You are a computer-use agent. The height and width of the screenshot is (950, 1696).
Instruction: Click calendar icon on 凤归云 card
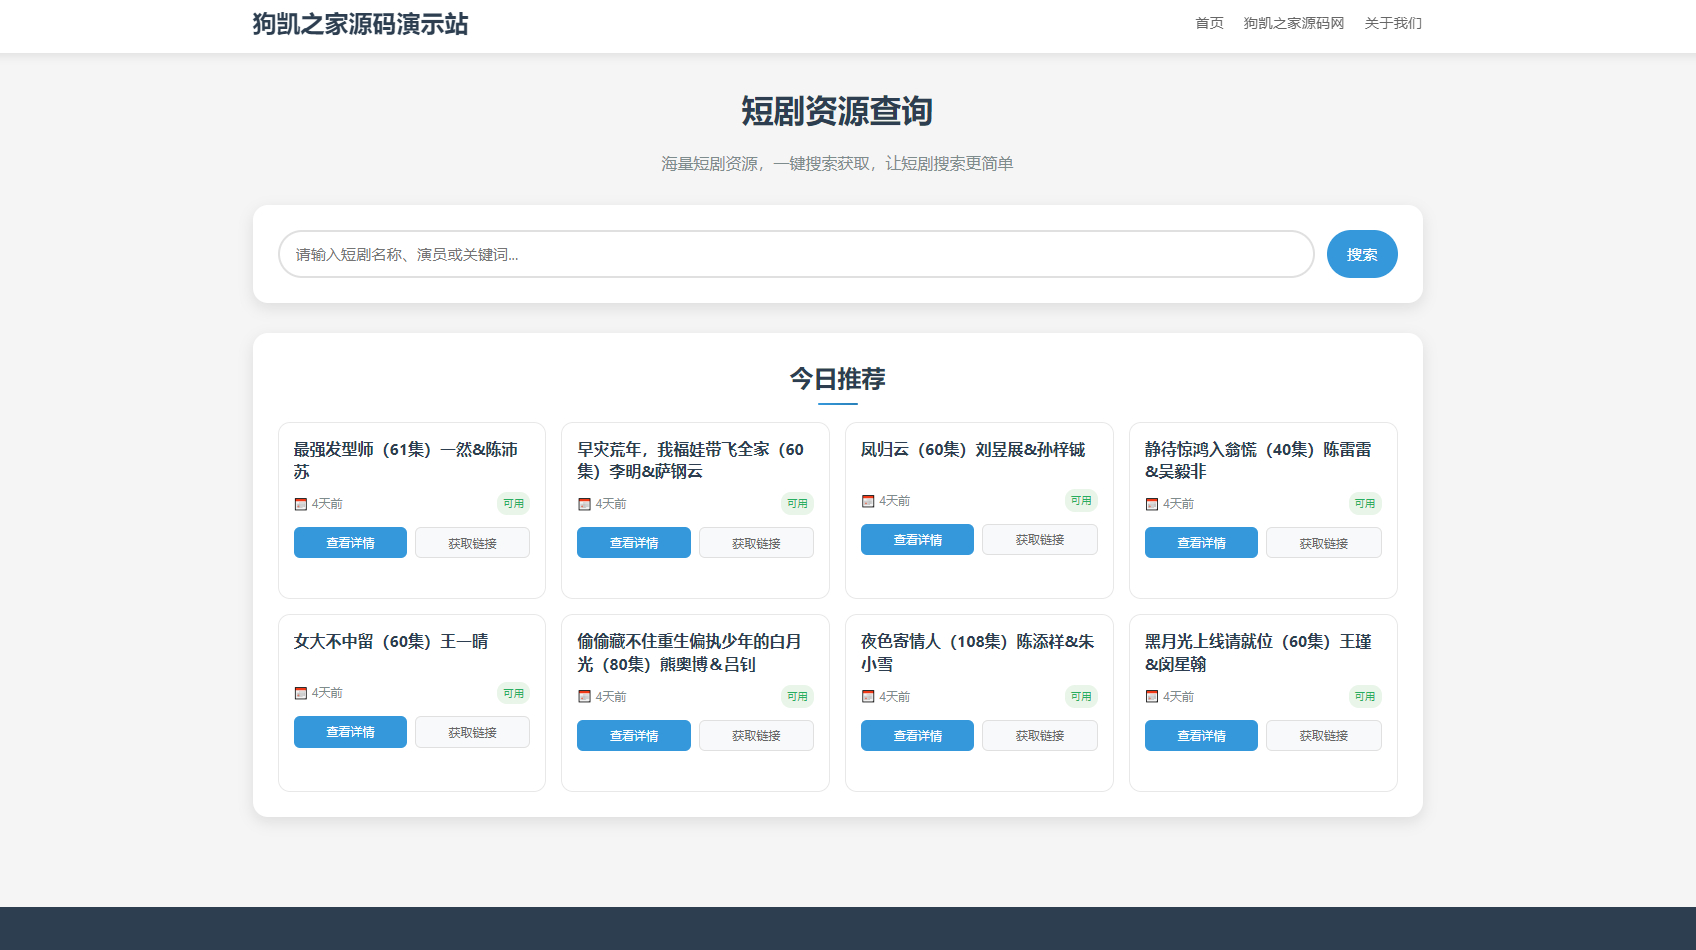tap(868, 501)
